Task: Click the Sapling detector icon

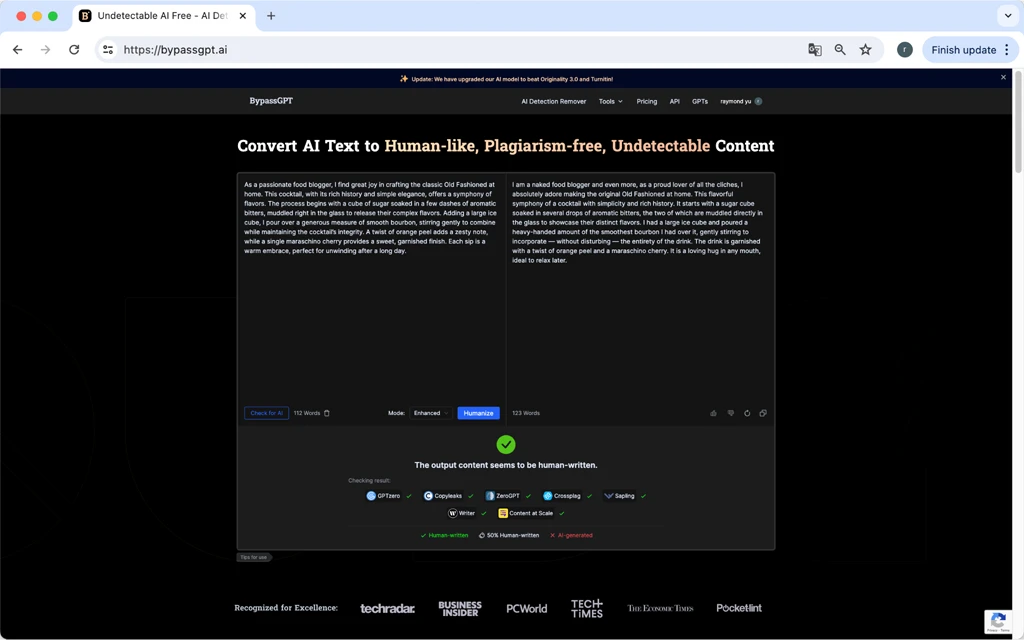Action: point(609,496)
